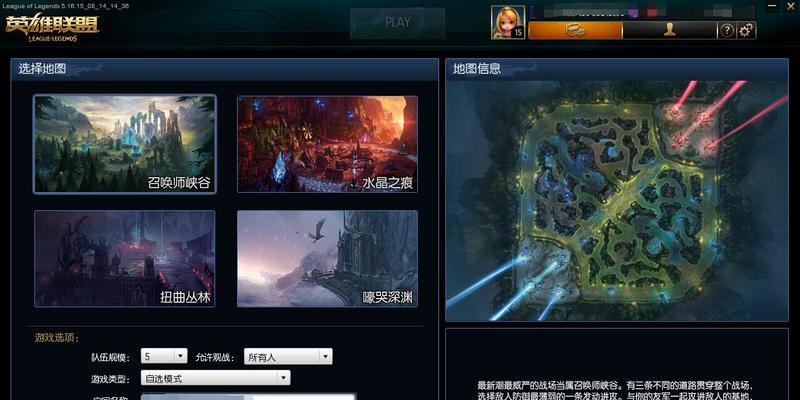Image resolution: width=800 pixels, height=400 pixels.
Task: Click the League of Legends logo
Action: click(x=52, y=28)
